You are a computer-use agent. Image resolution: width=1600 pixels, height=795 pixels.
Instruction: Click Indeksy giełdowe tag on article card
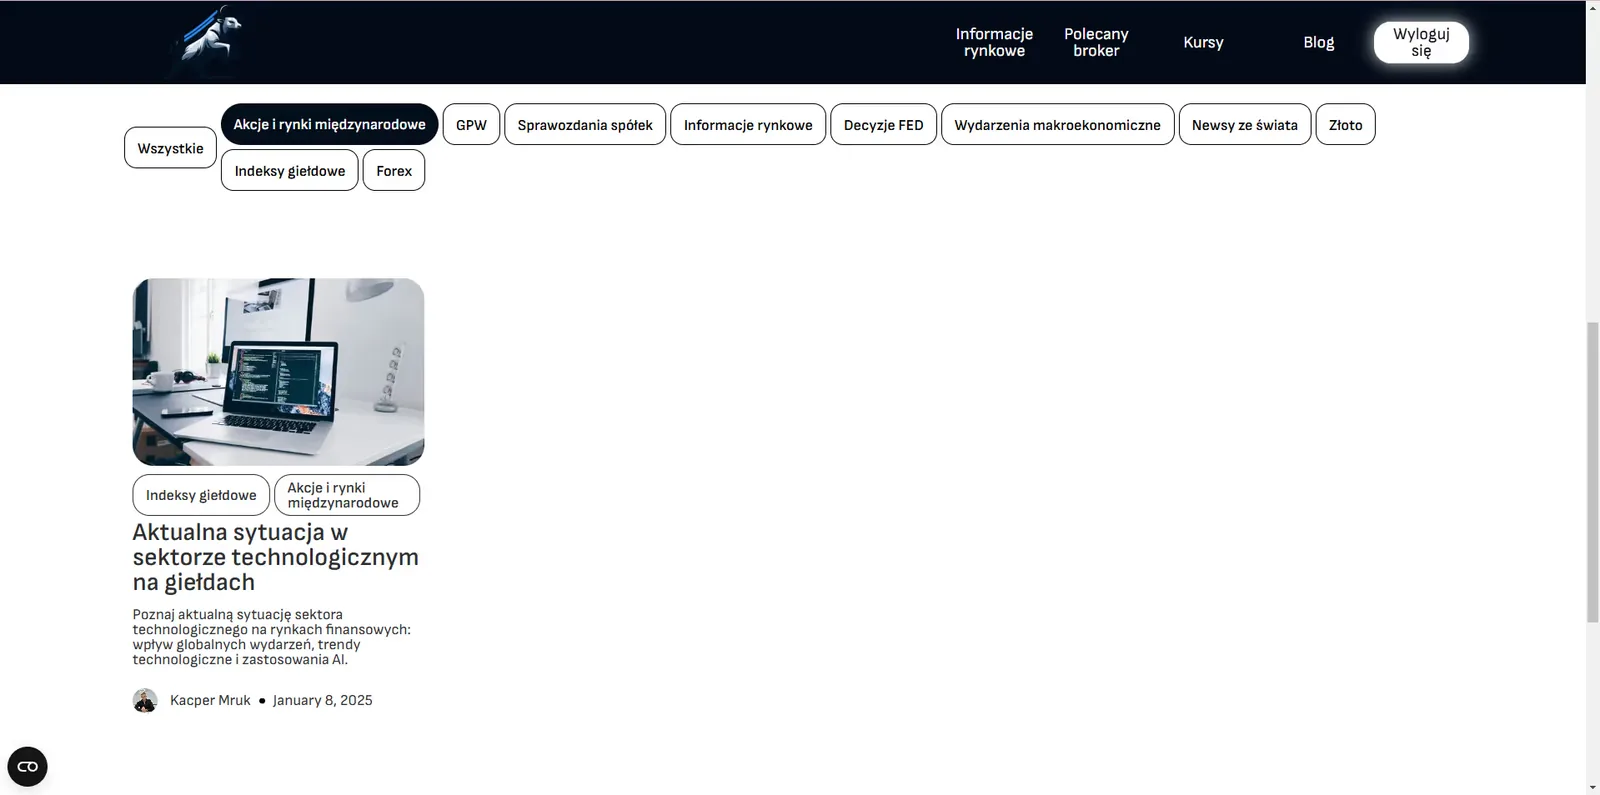tap(201, 495)
